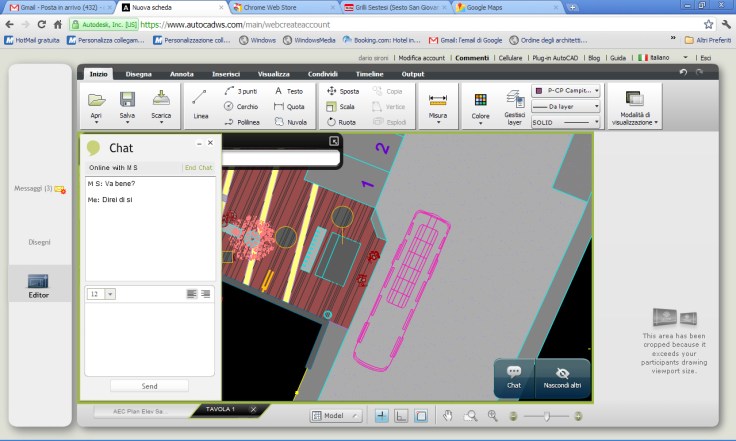Open the Timeline ribbon tab
The width and height of the screenshot is (736, 441).
[369, 73]
